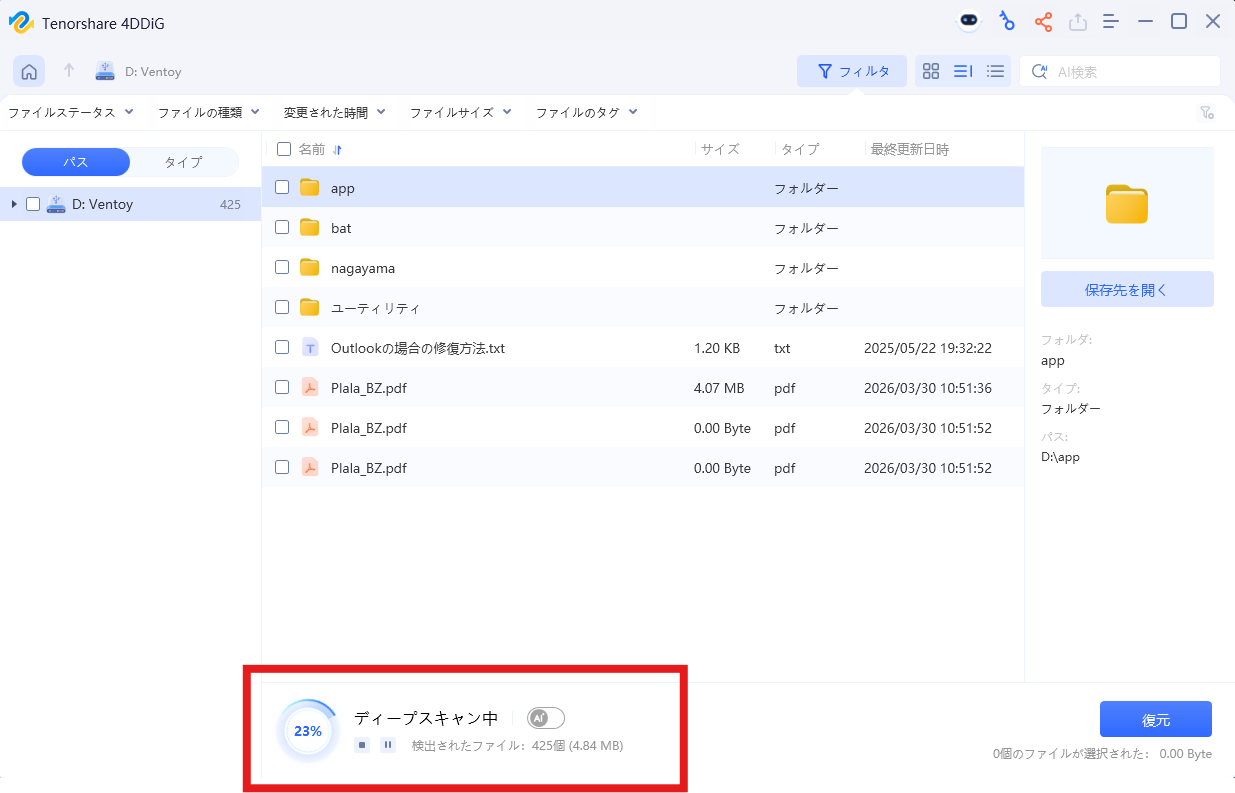Open the share icon in title bar
This screenshot has height=793, width=1235.
coord(1043,21)
